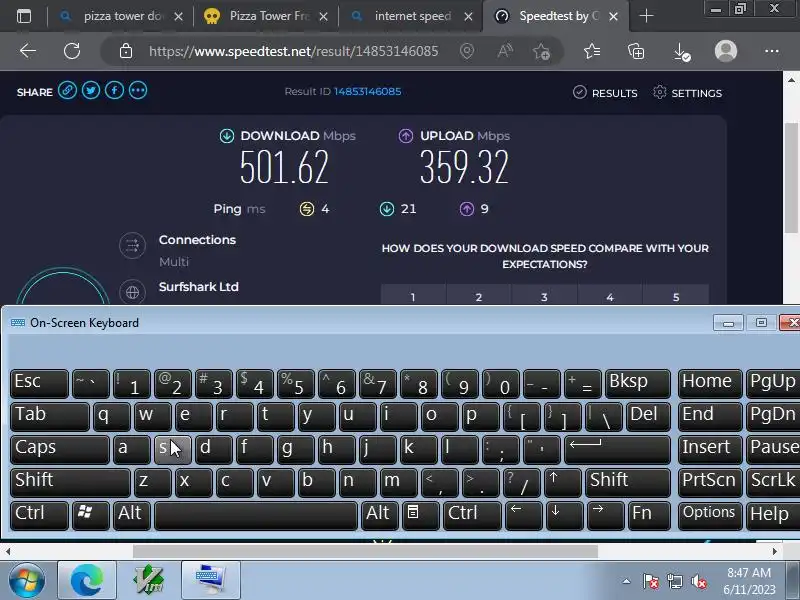
Task: Click the context menu key on keyboard
Action: (420, 515)
